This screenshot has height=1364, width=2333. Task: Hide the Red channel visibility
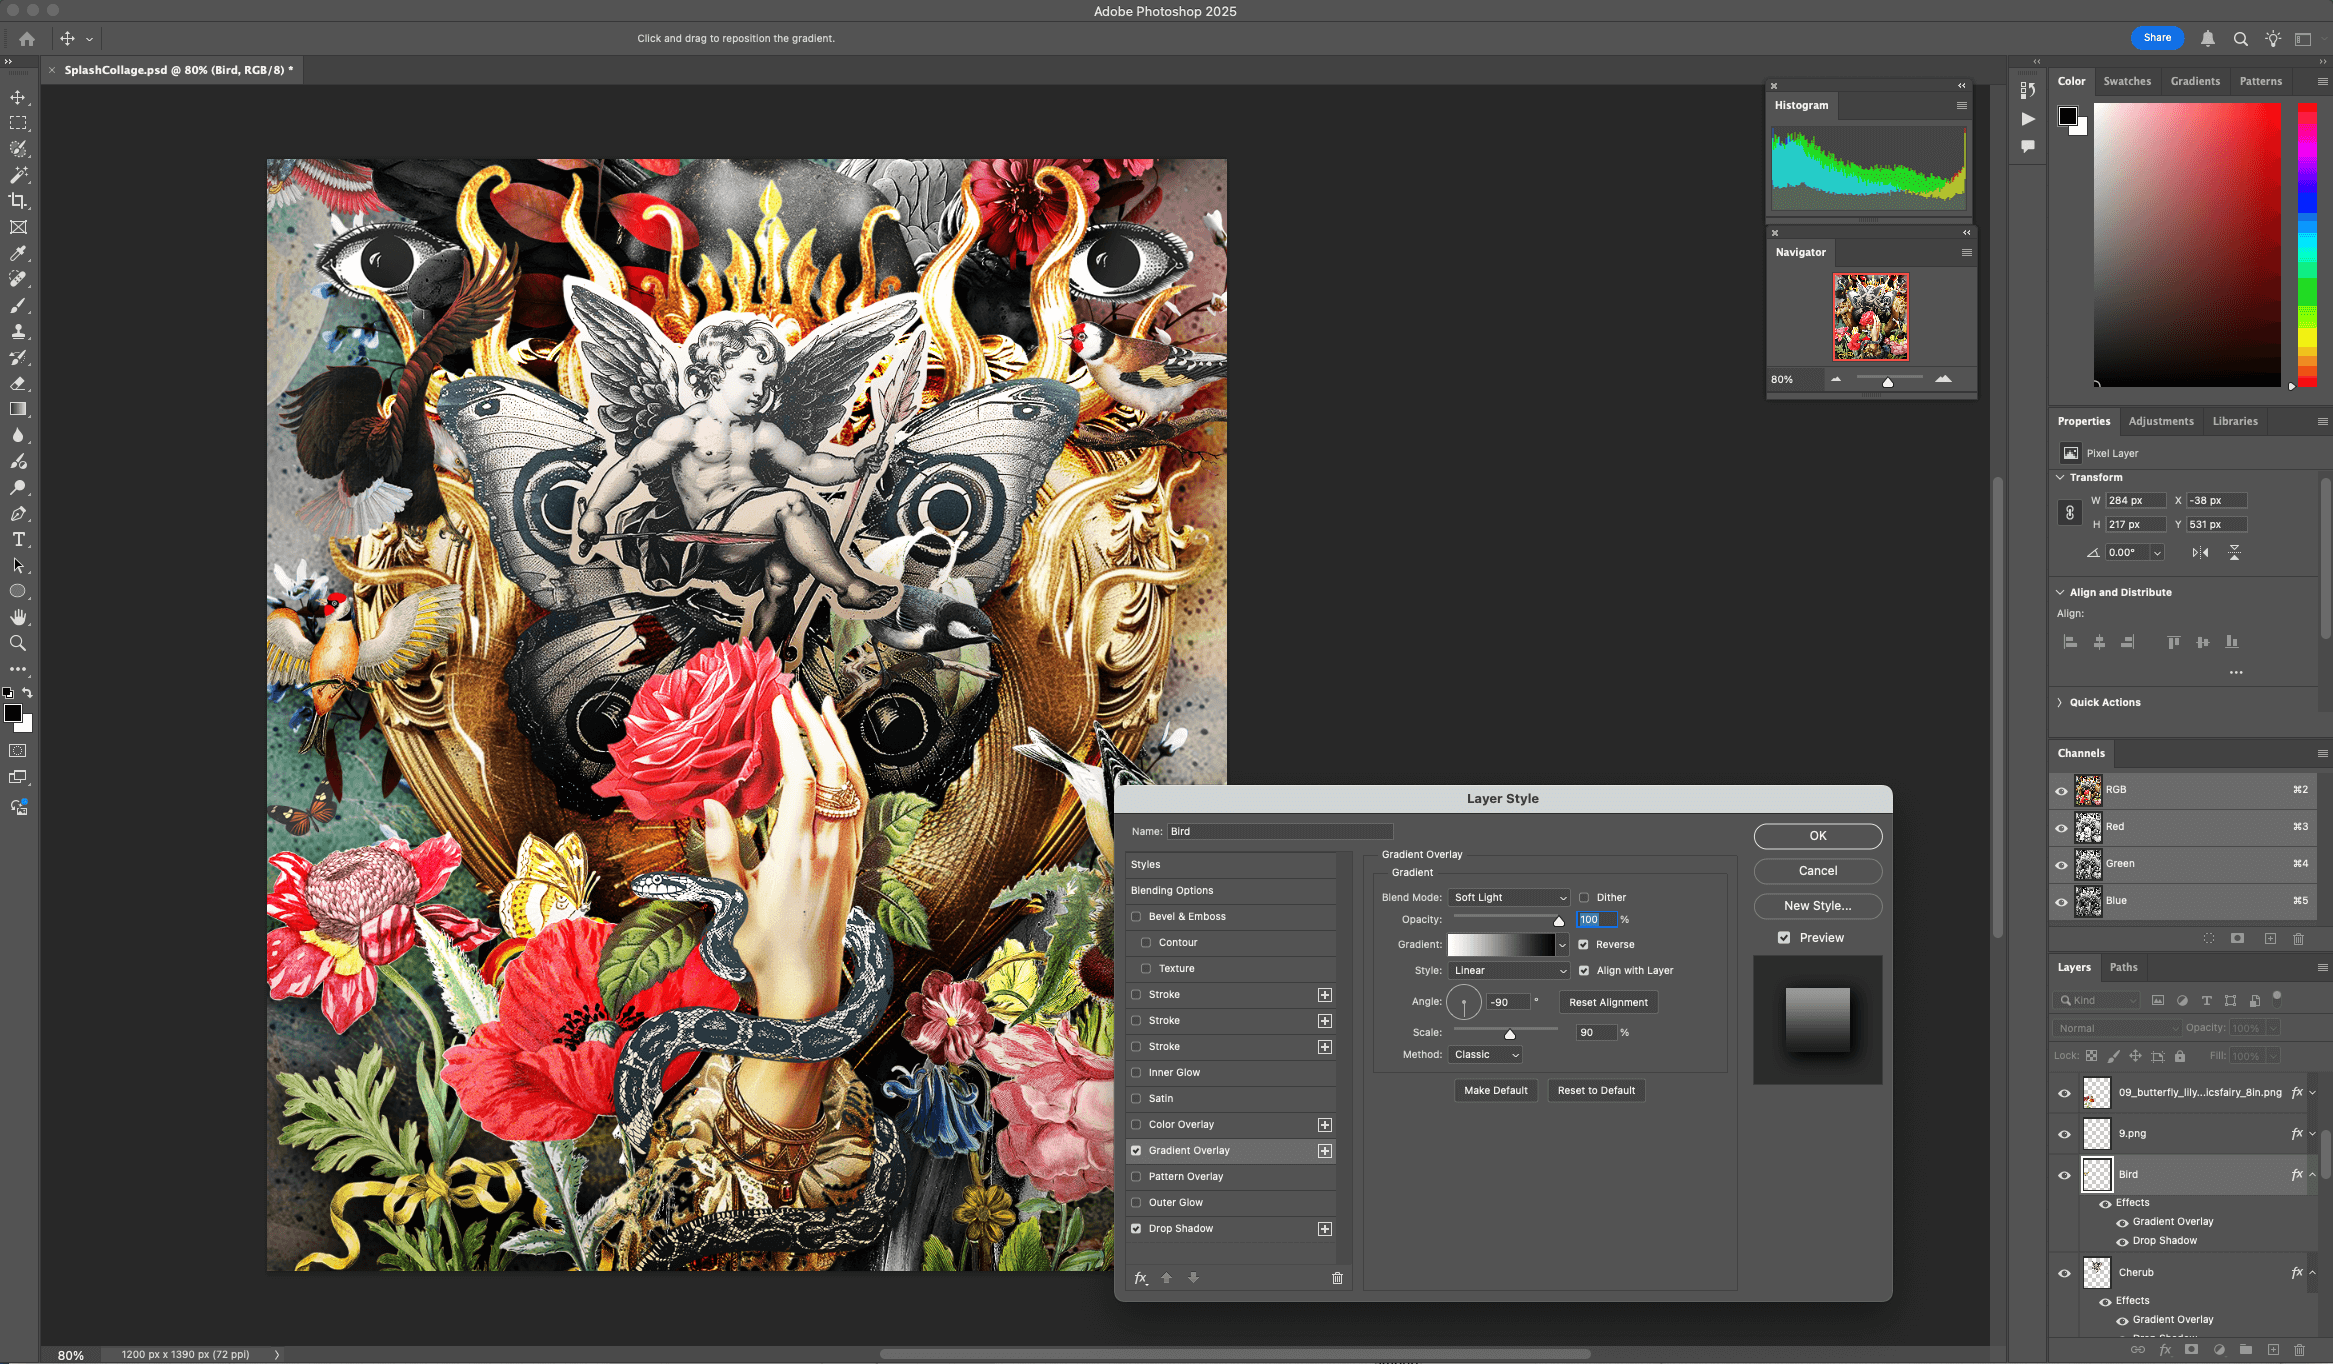pos(2061,827)
